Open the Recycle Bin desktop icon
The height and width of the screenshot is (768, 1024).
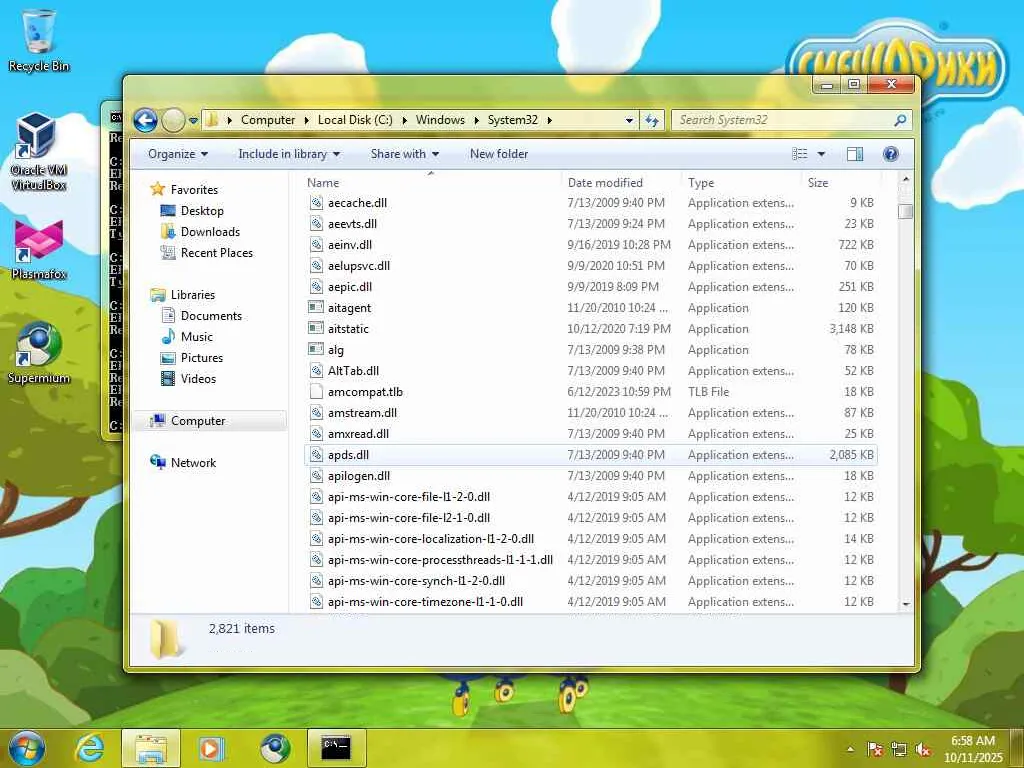click(39, 41)
